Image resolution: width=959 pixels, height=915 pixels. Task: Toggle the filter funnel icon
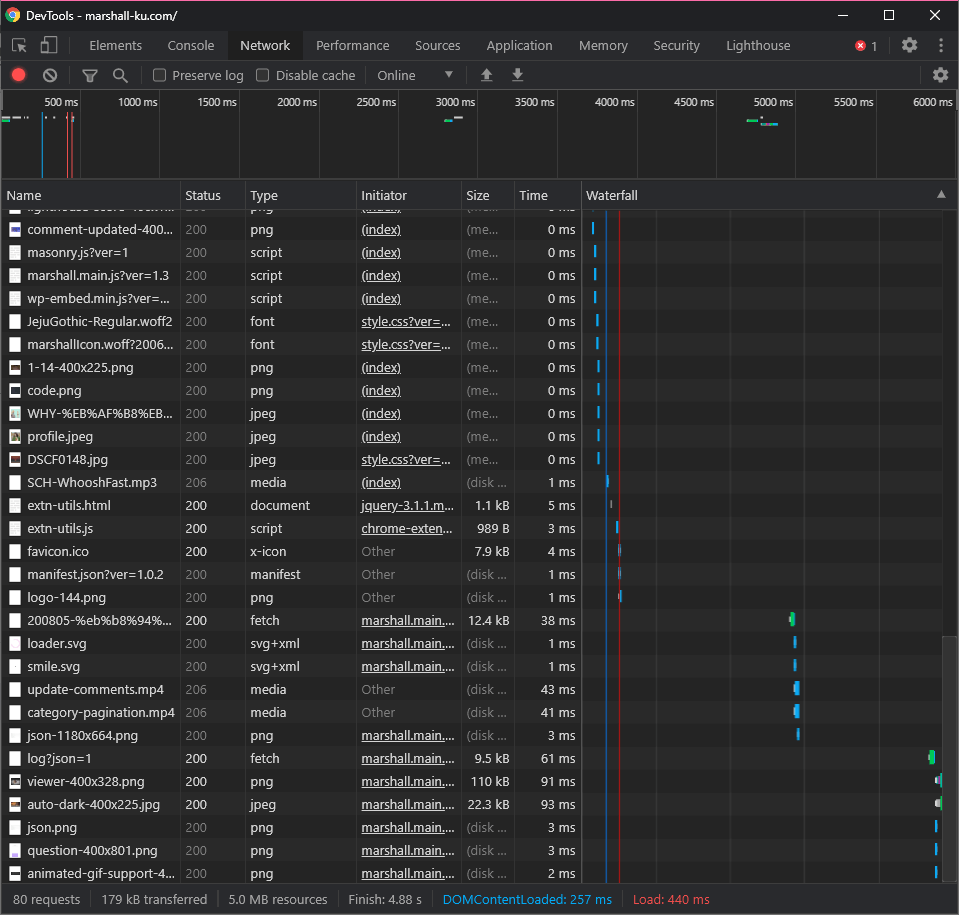point(90,75)
